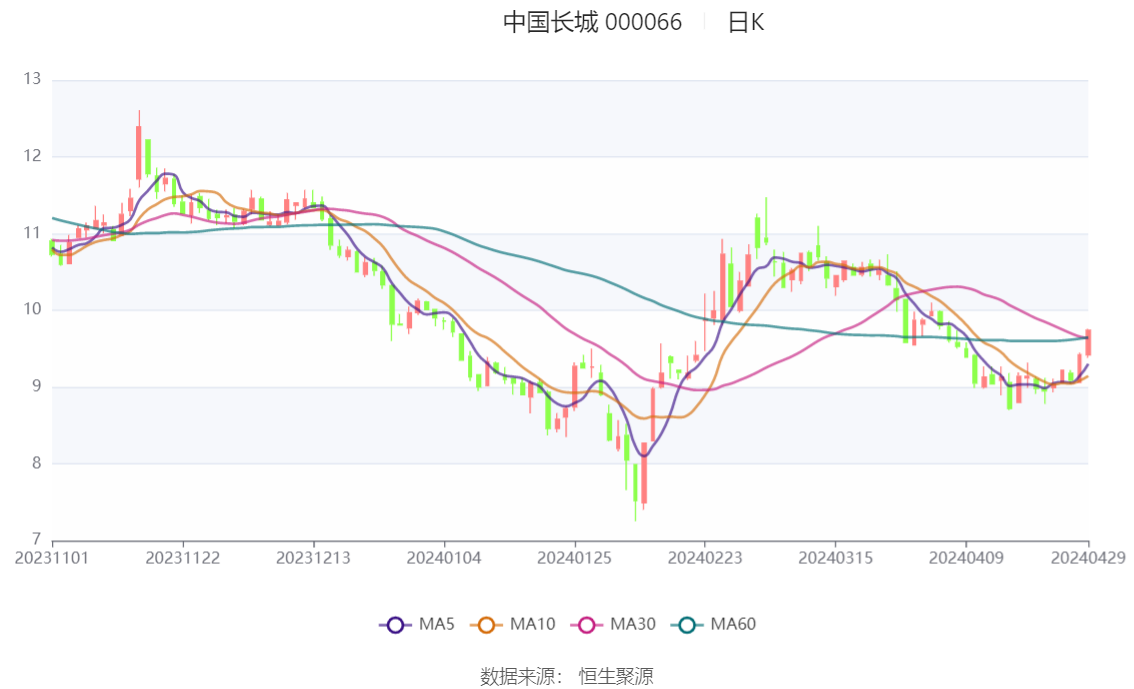Click the y-axis label 12
This screenshot has width=1134, height=689.
pos(32,156)
